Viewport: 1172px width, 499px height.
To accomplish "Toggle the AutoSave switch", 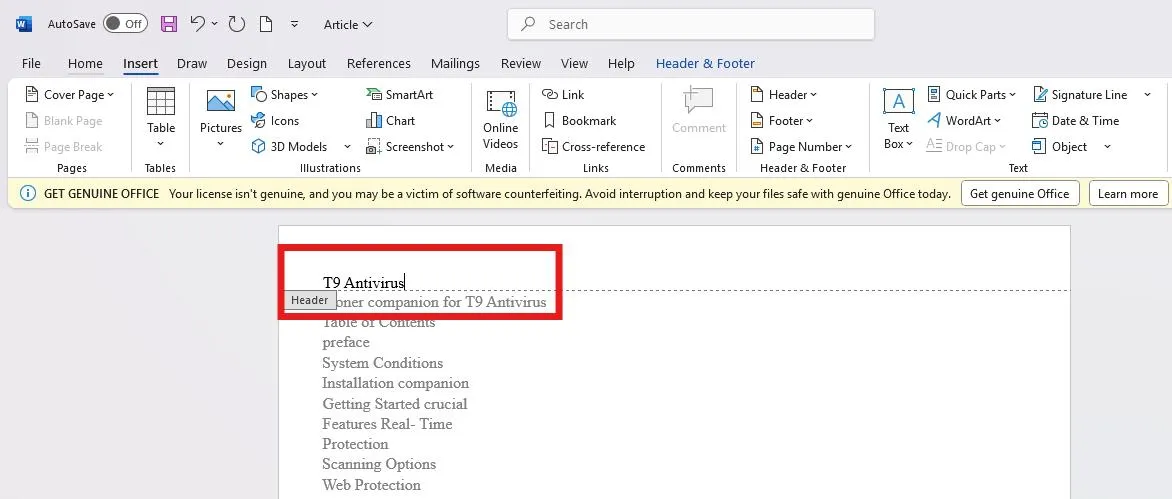I will tap(125, 24).
